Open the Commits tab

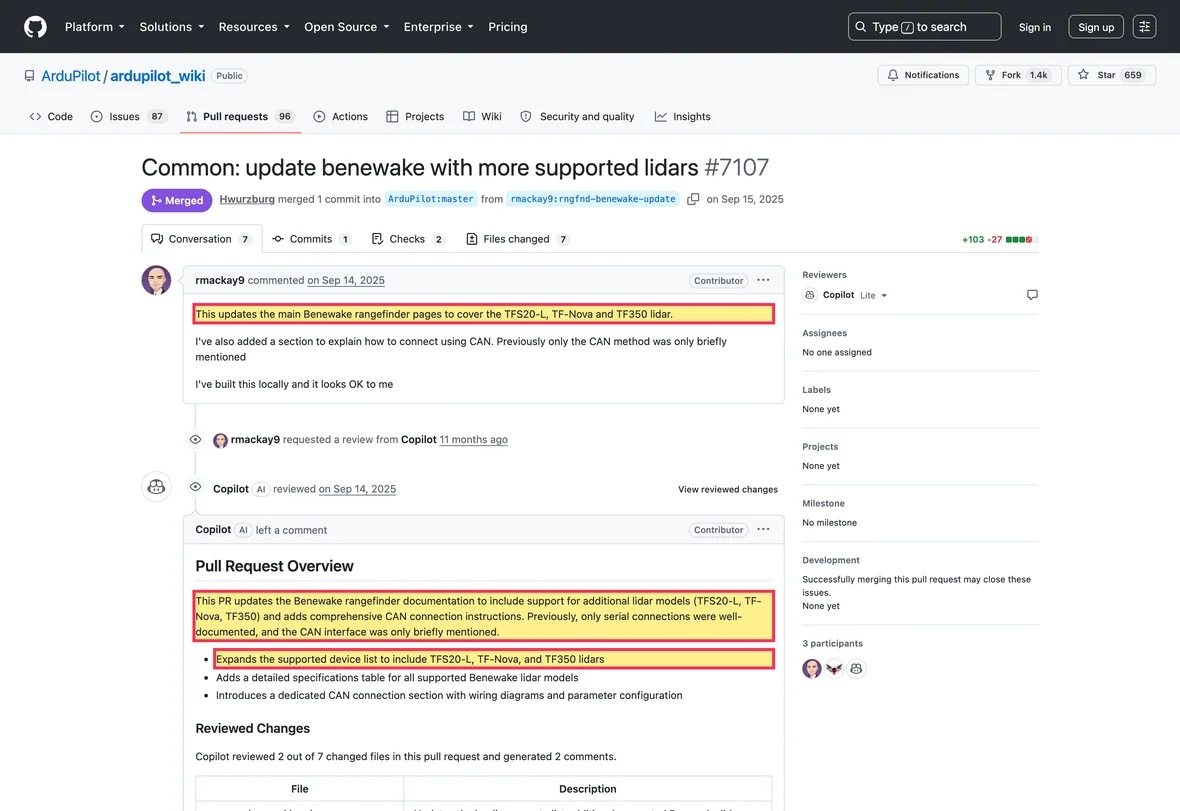click(311, 239)
